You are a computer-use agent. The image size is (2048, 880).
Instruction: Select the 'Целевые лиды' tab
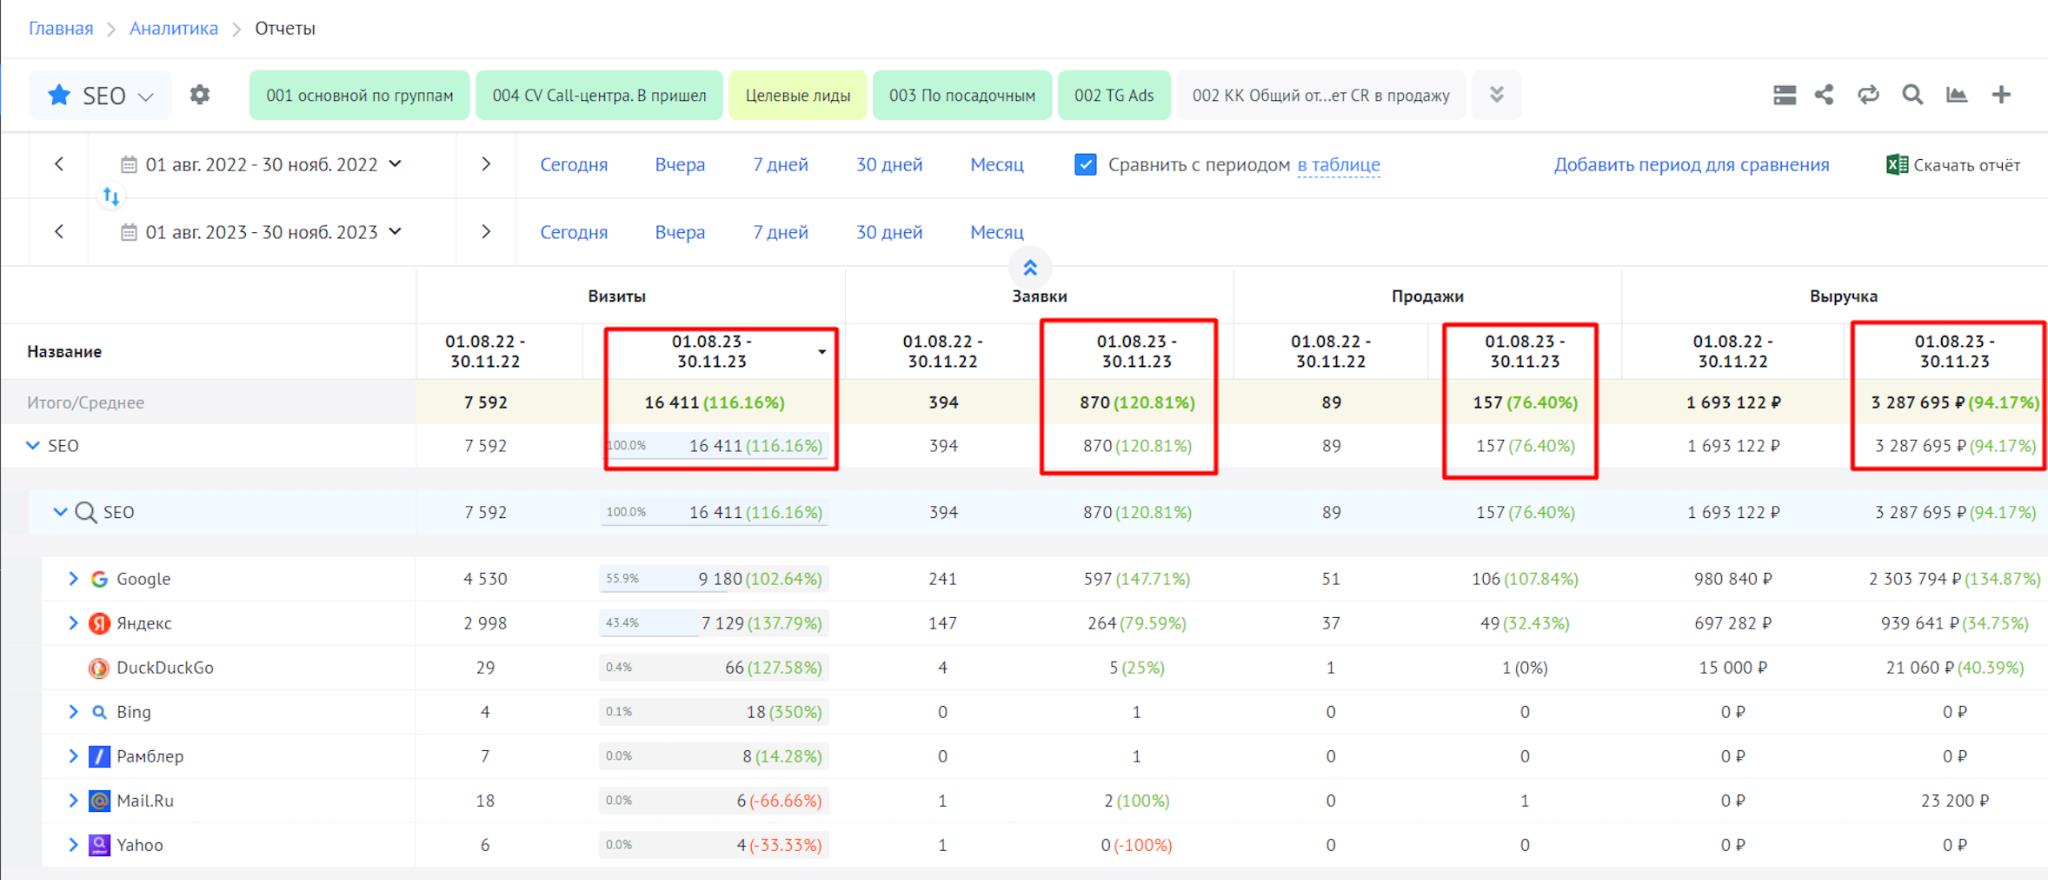point(797,96)
